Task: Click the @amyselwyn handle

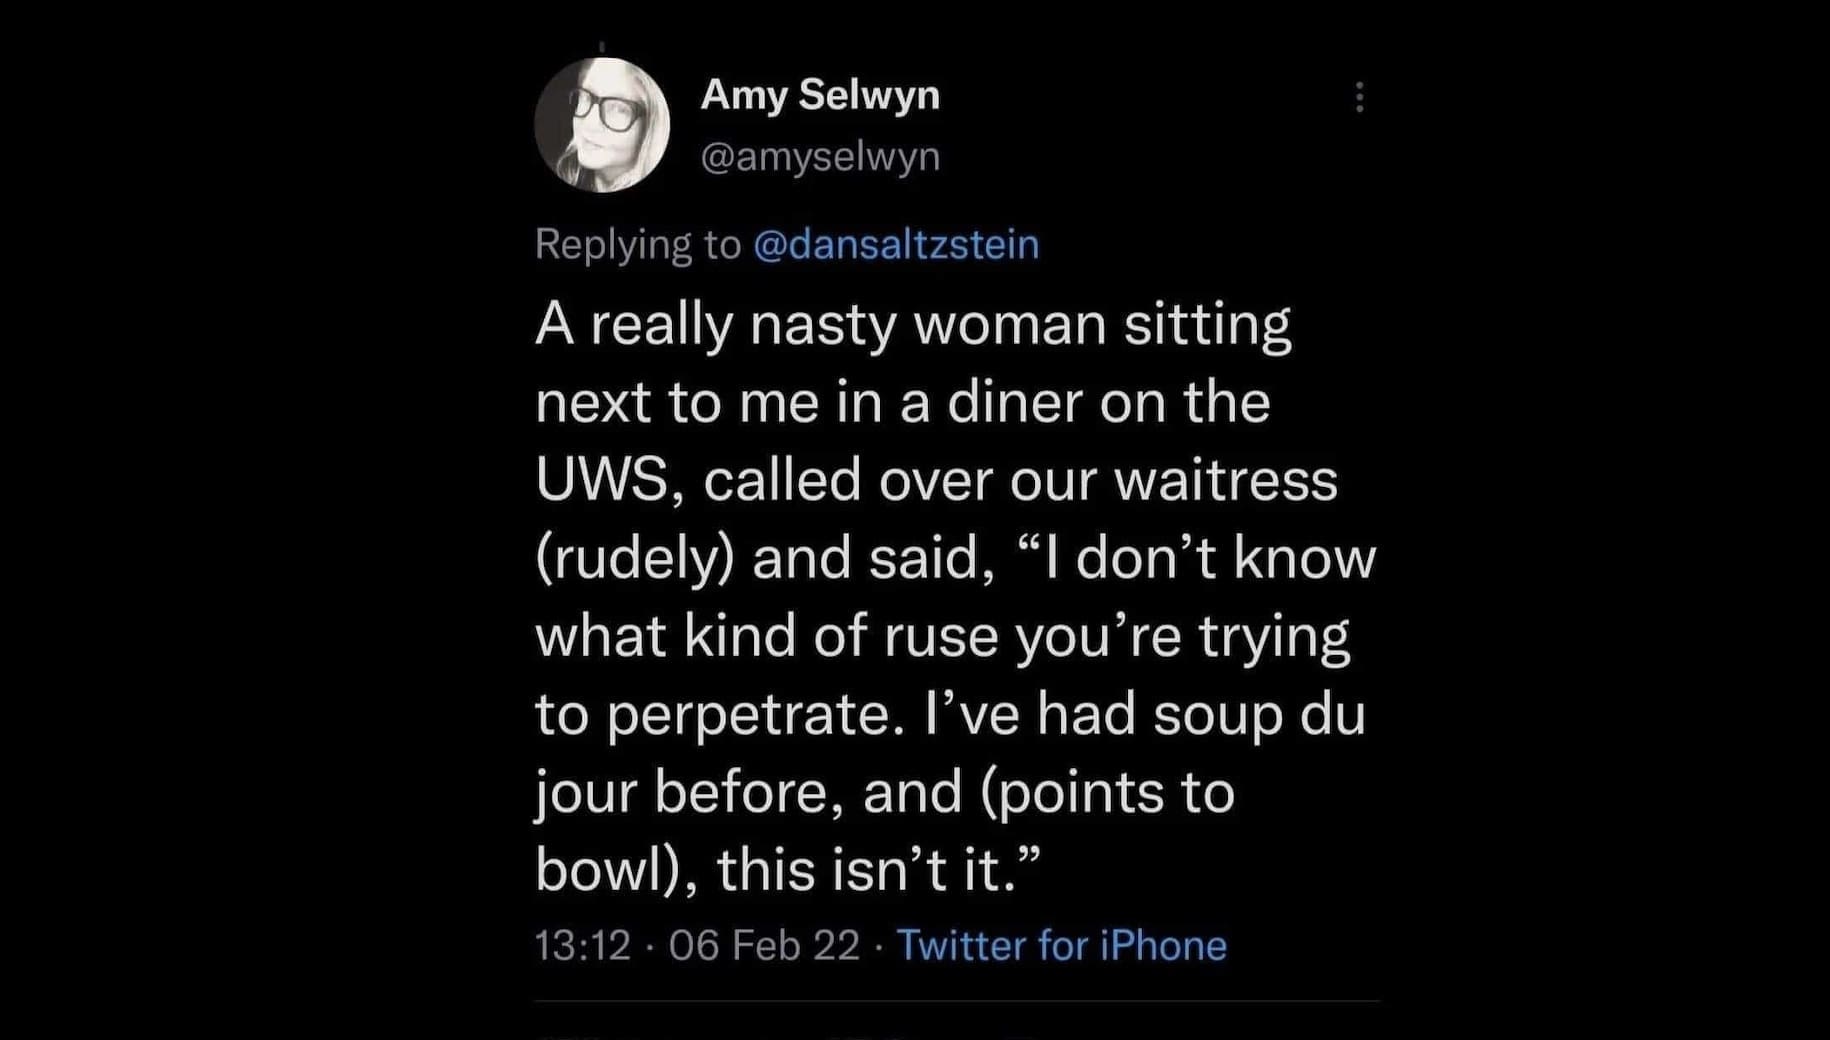Action: [820, 157]
